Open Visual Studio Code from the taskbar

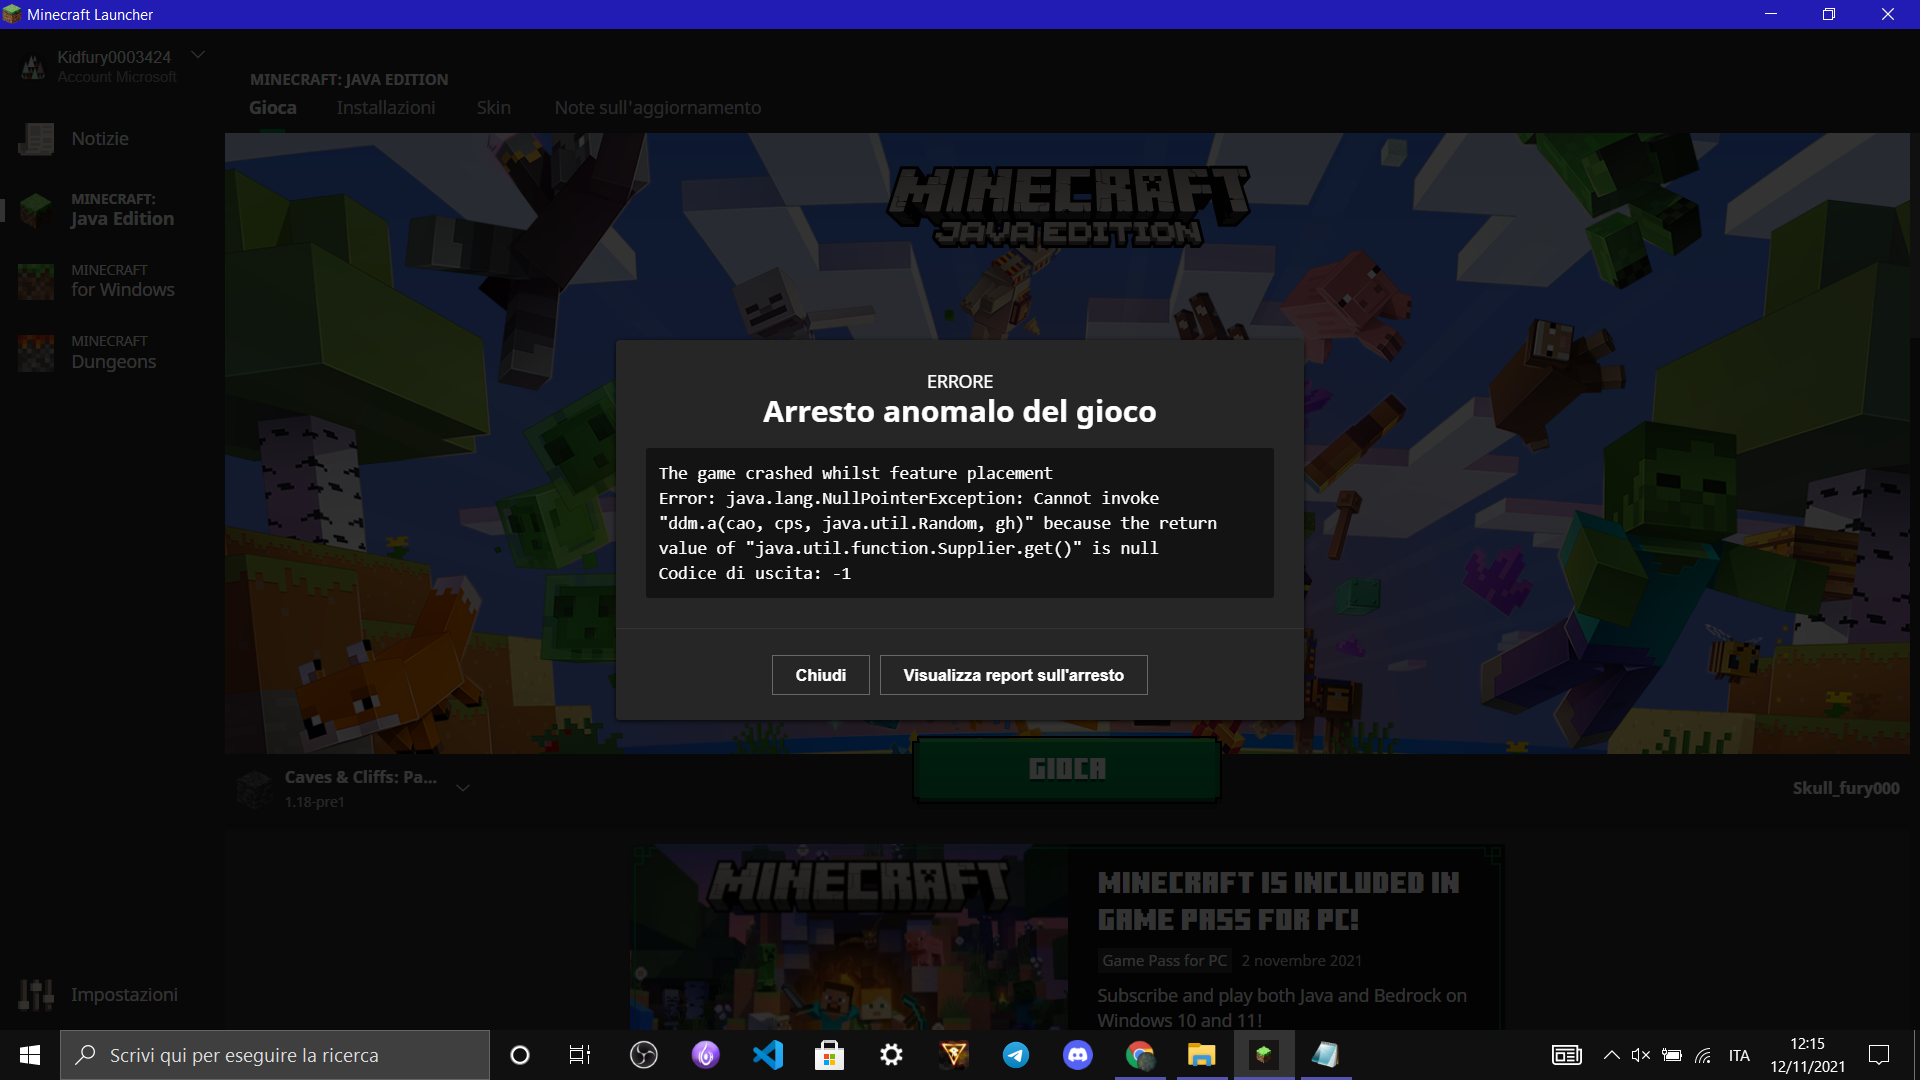768,1055
